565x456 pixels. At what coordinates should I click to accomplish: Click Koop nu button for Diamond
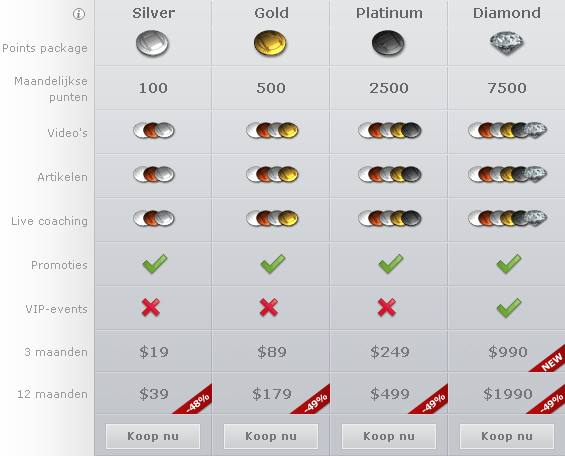tap(507, 436)
